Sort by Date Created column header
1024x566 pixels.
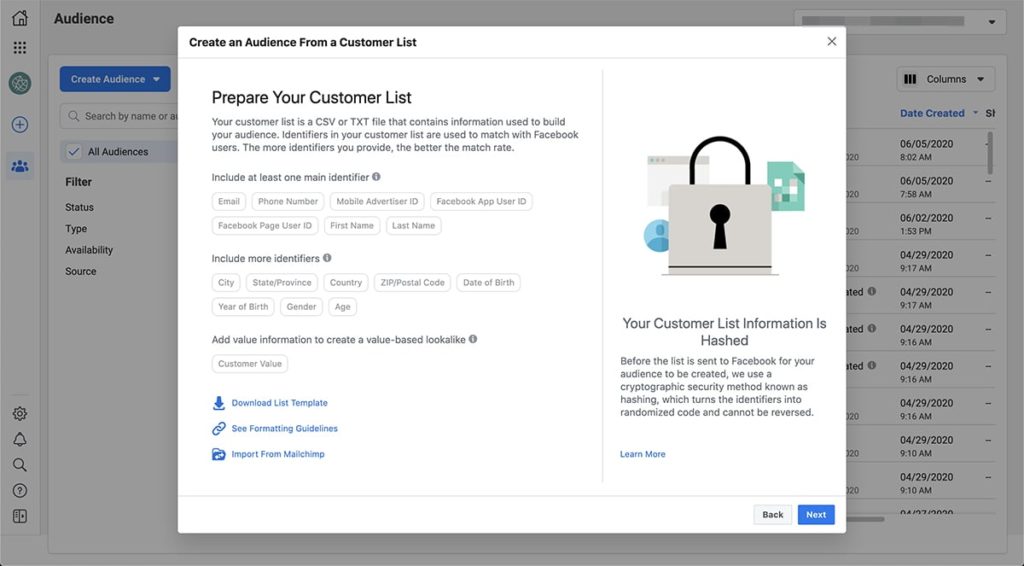pyautogui.click(x=932, y=113)
